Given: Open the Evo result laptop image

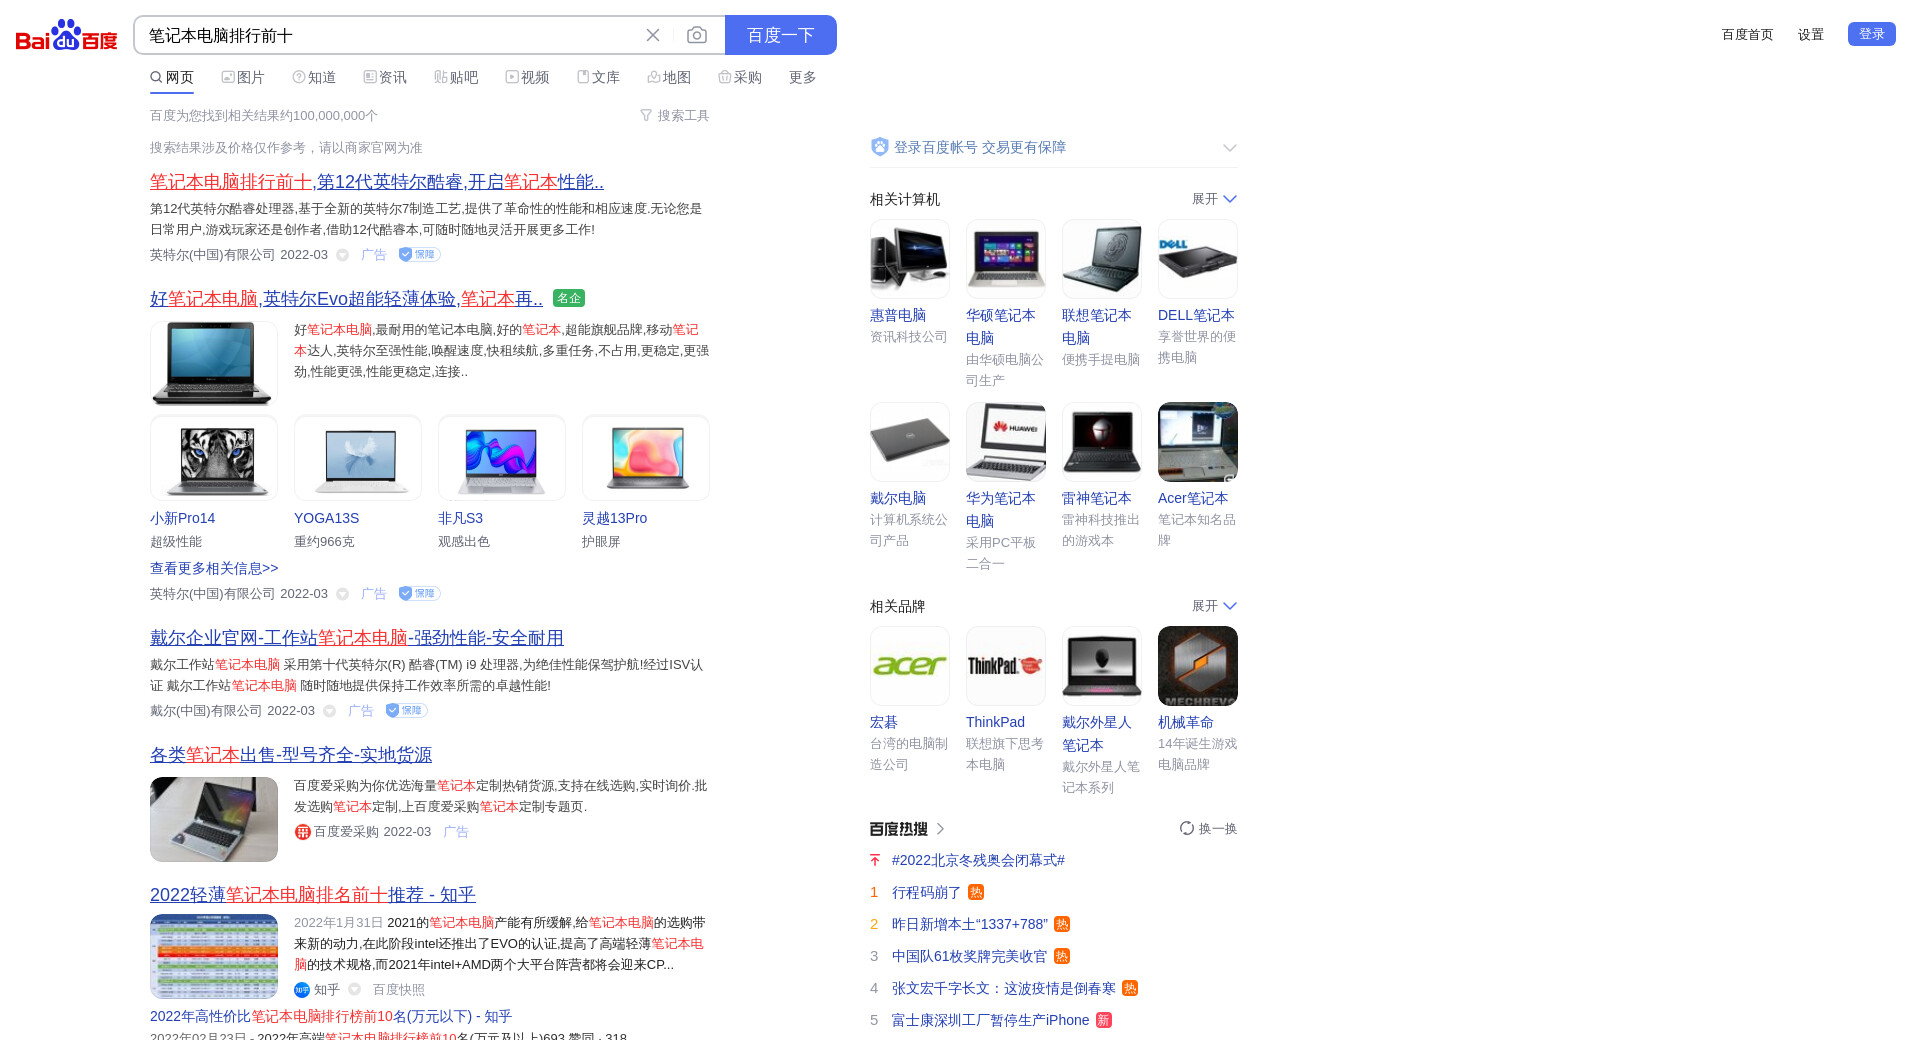Looking at the screenshot, I should click(x=214, y=363).
